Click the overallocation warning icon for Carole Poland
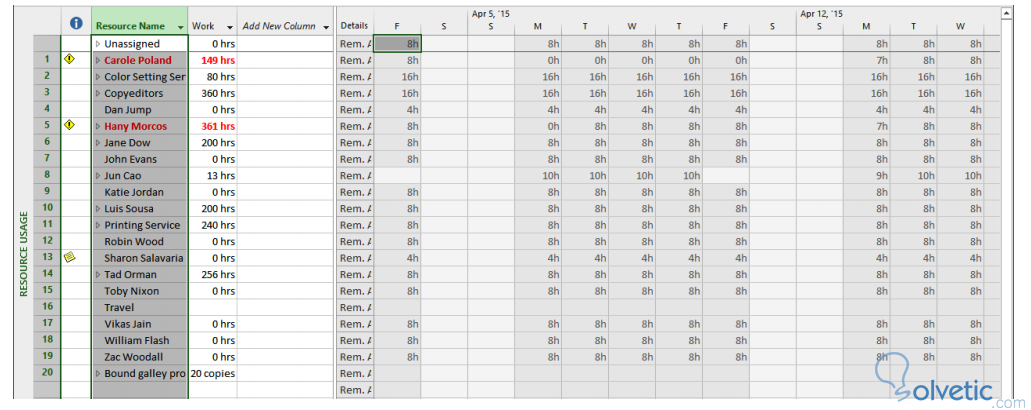The image size is (1031, 410). [x=69, y=59]
